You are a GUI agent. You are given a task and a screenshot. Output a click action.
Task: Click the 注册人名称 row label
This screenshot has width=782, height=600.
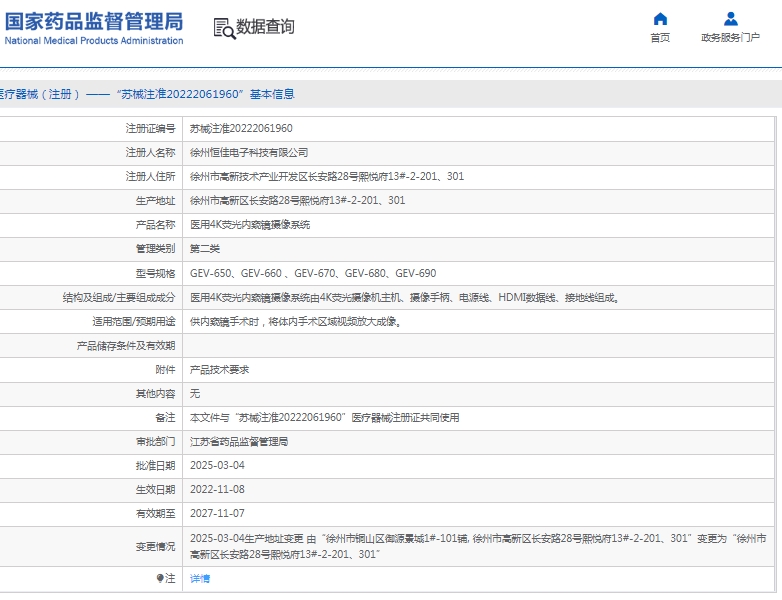(150, 153)
